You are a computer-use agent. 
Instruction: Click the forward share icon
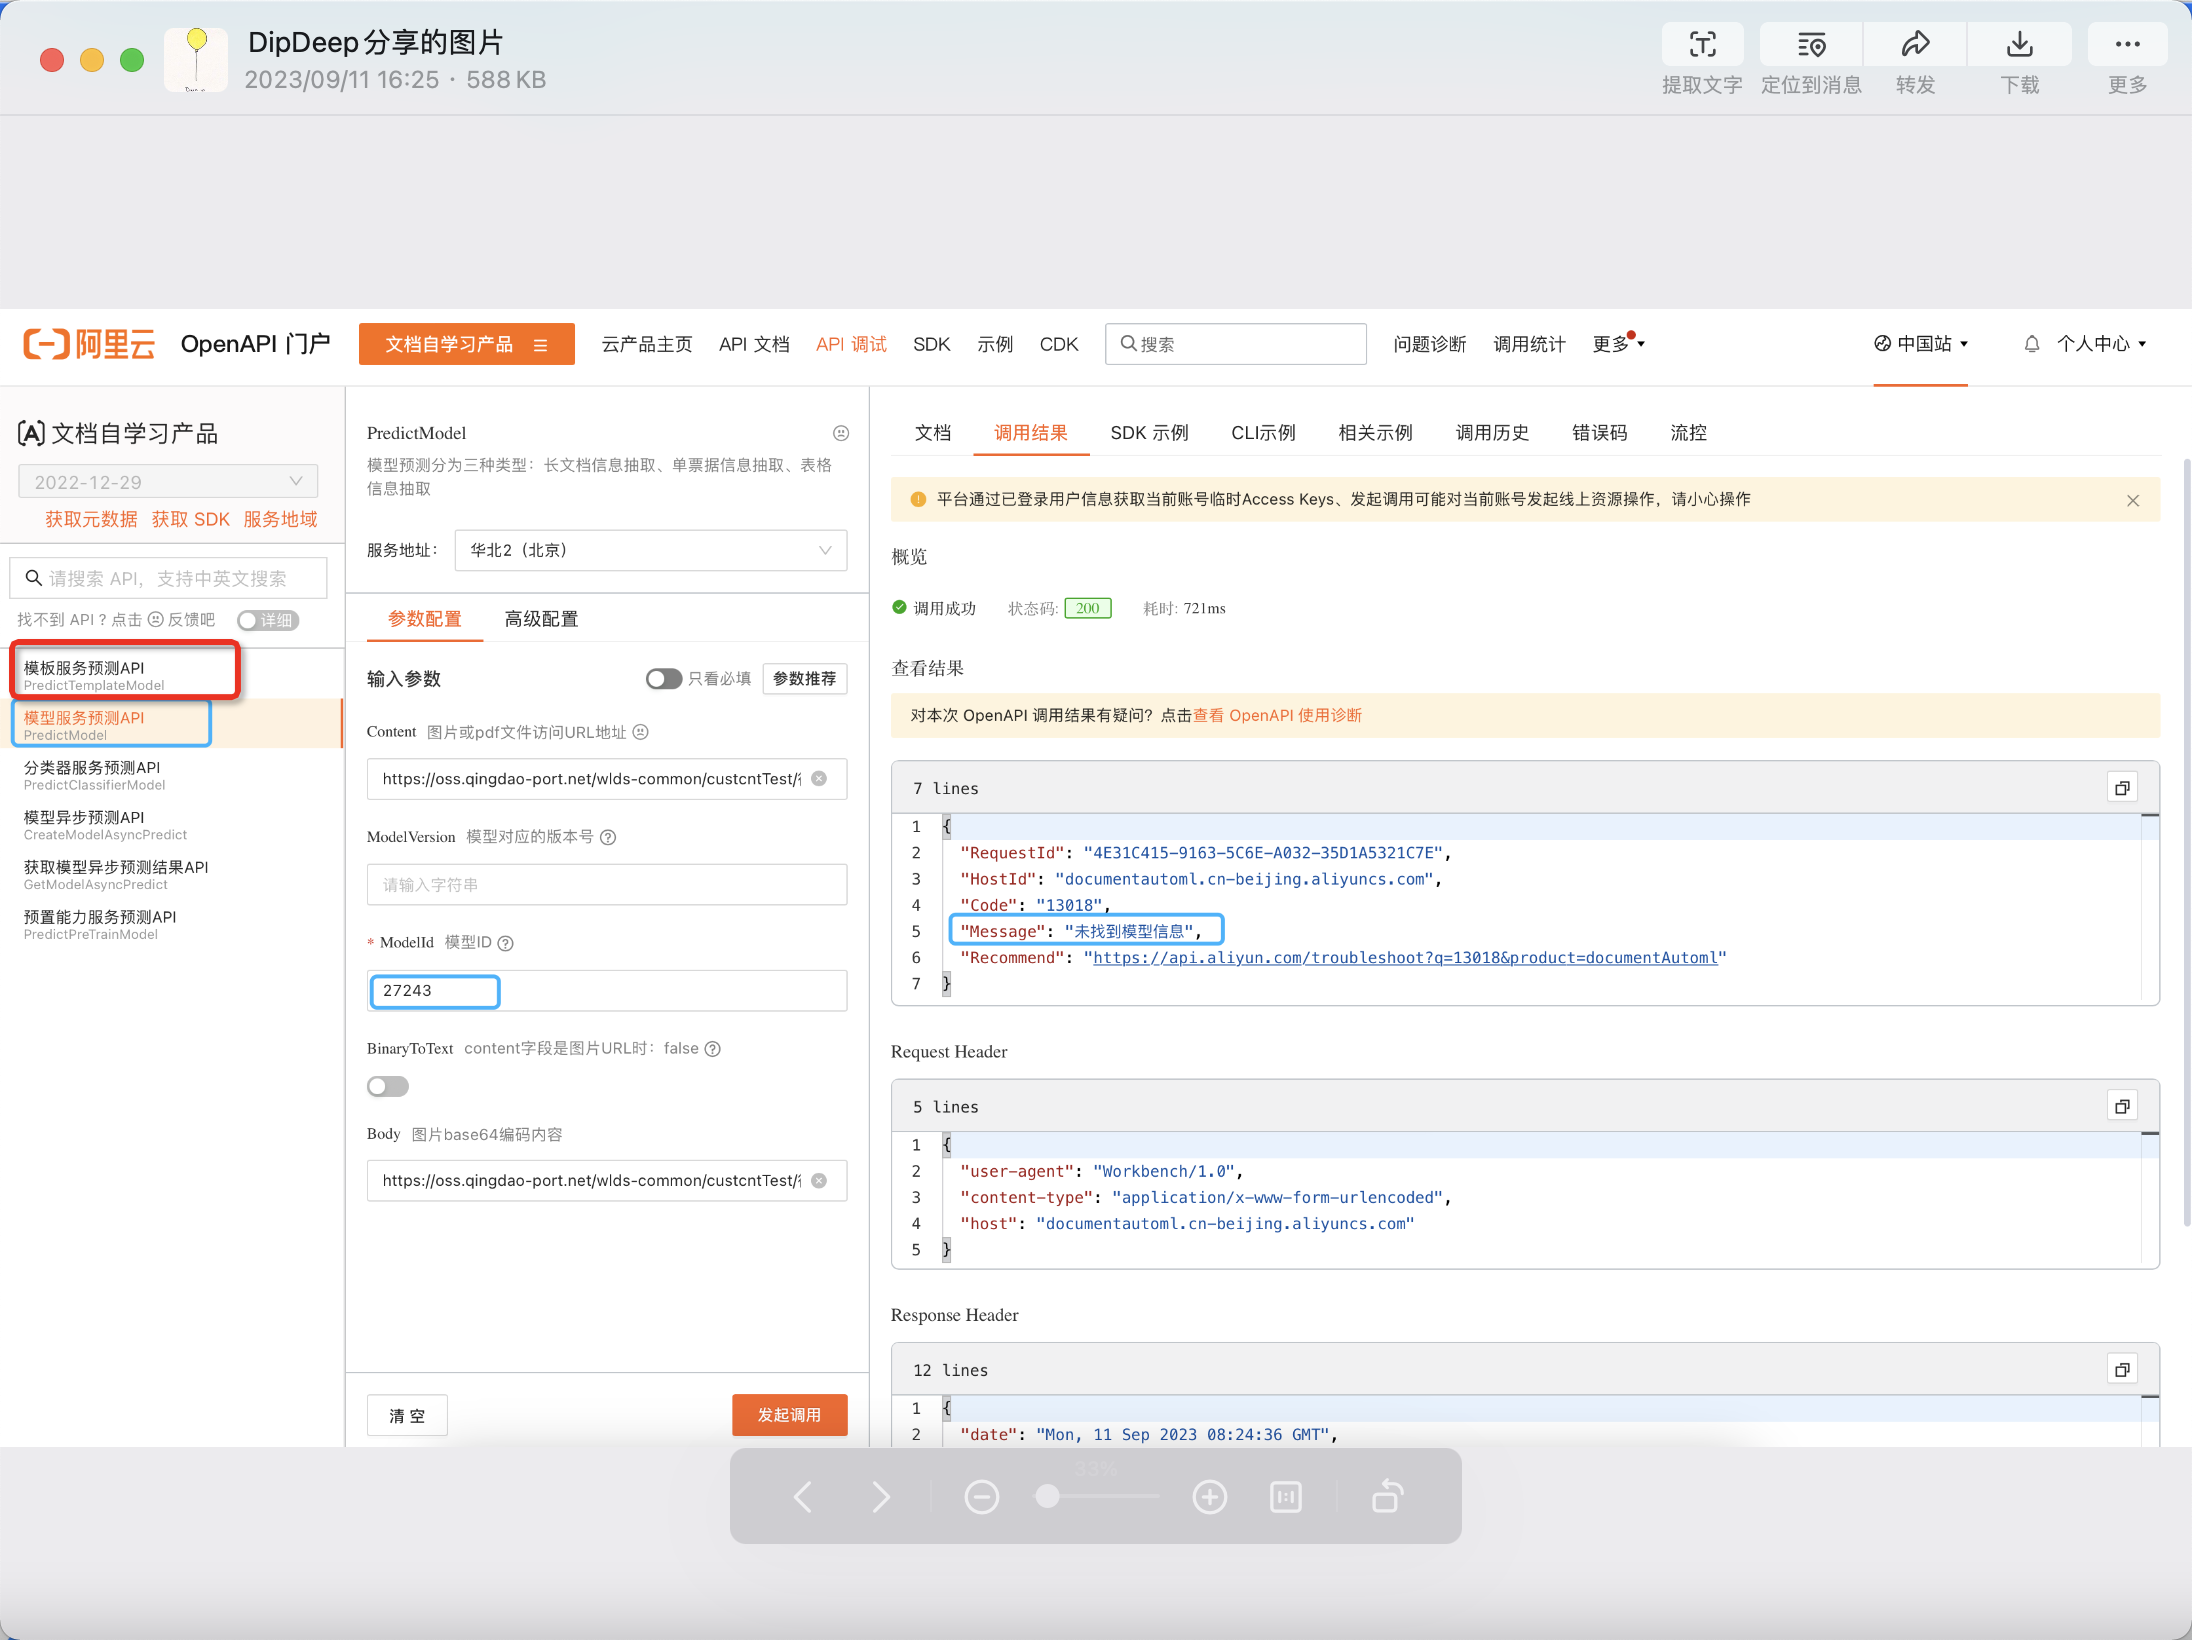pos(1915,45)
